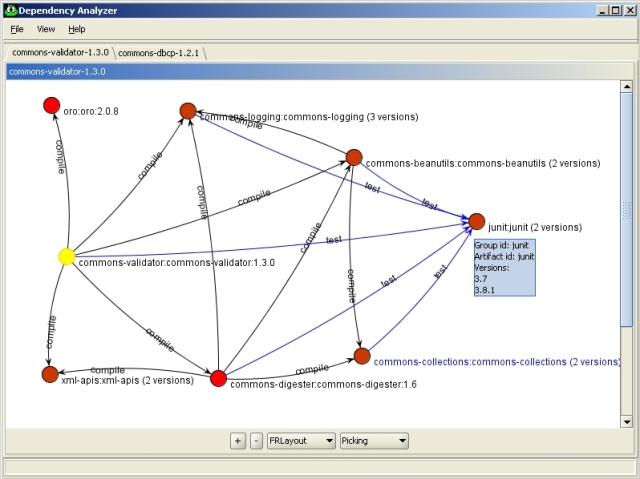The width and height of the screenshot is (640, 479).
Task: Click the commons-beanutils (2 versions) label
Action: pos(483,163)
